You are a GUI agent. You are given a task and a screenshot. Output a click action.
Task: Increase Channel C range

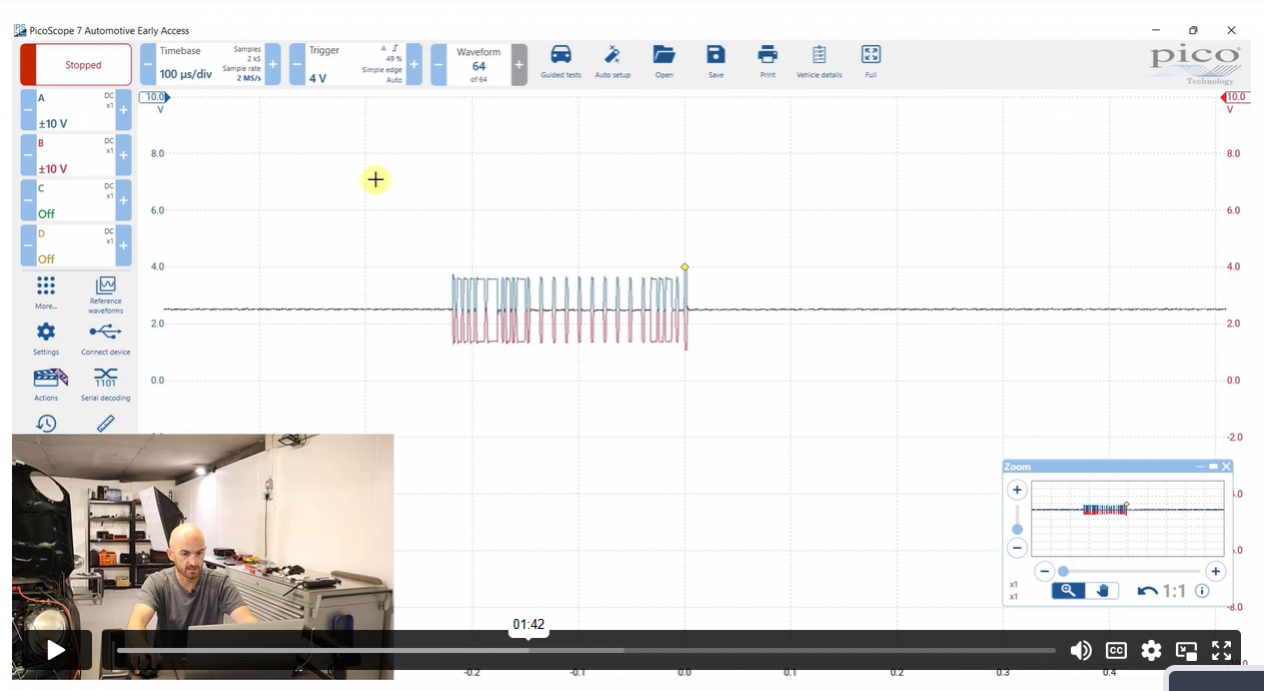pos(124,200)
